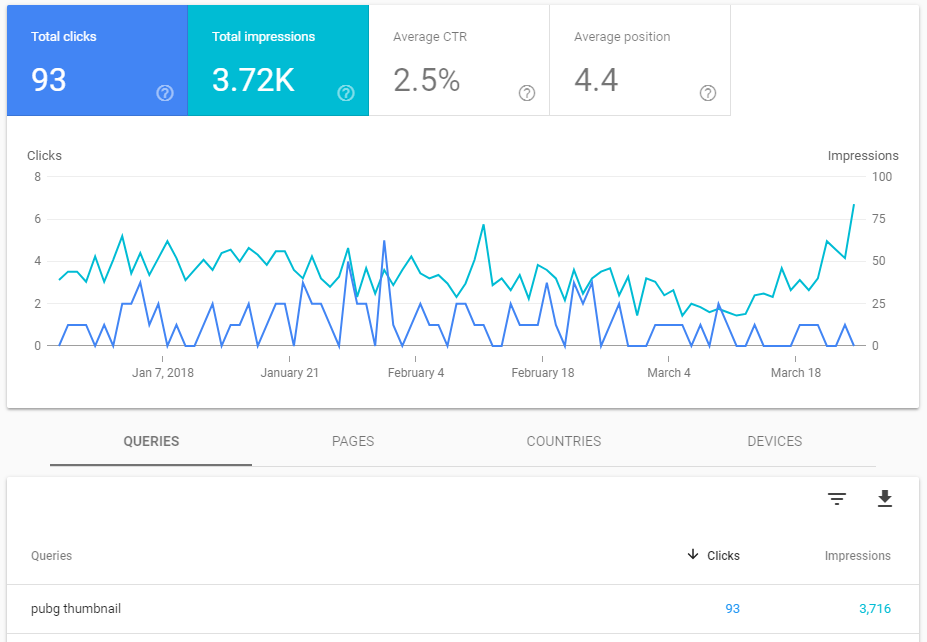Enable the Average position metric card

[x=639, y=61]
